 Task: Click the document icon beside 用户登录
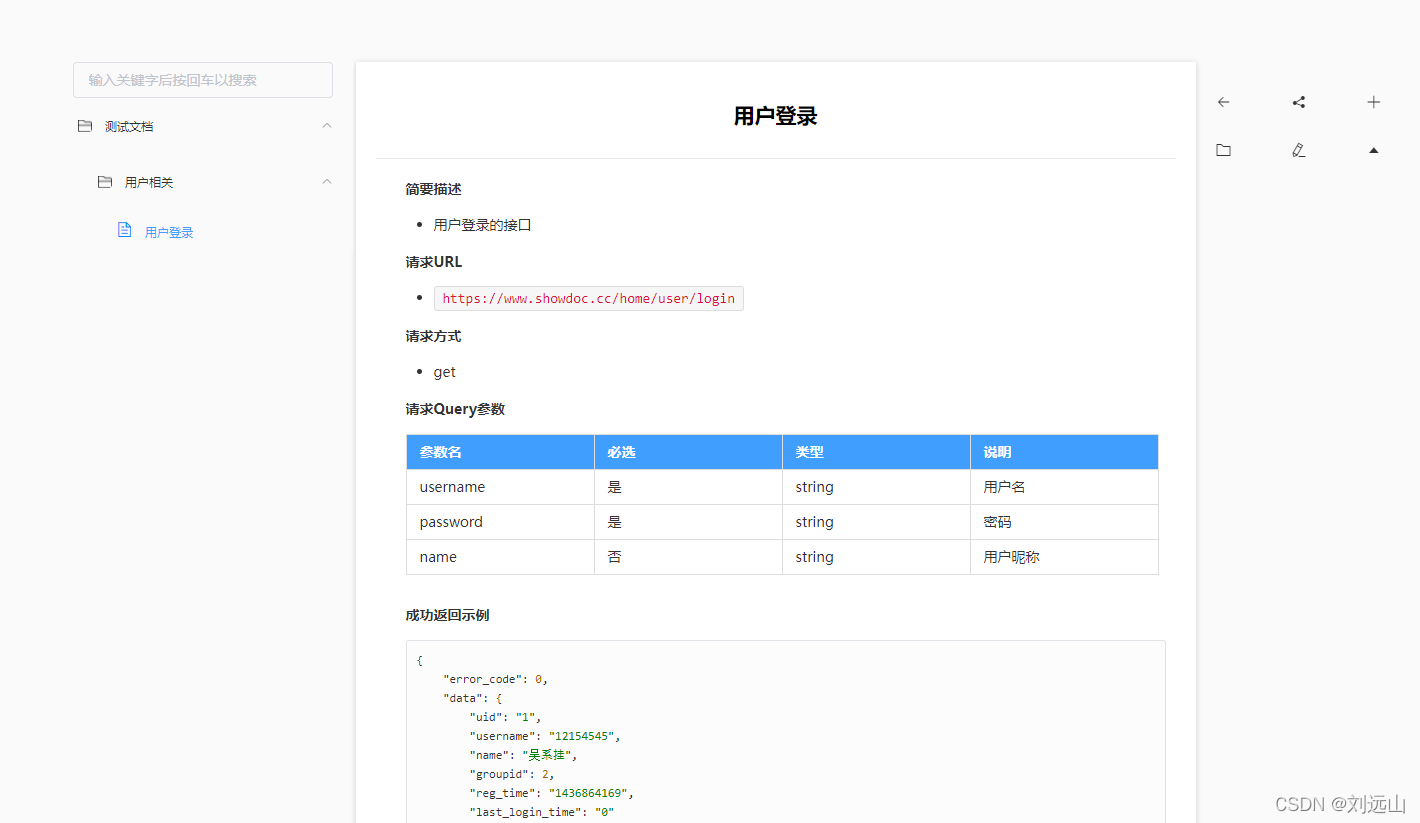[x=125, y=230]
